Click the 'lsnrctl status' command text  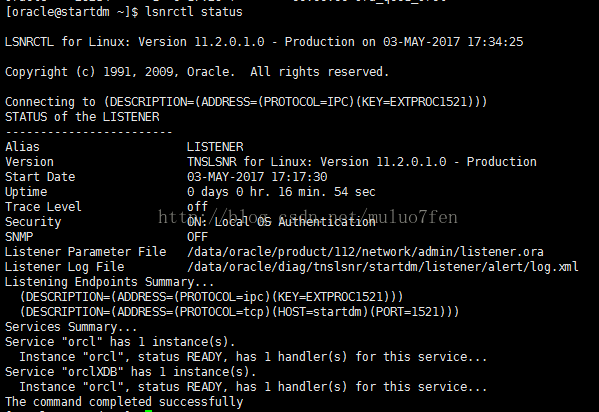click(194, 12)
